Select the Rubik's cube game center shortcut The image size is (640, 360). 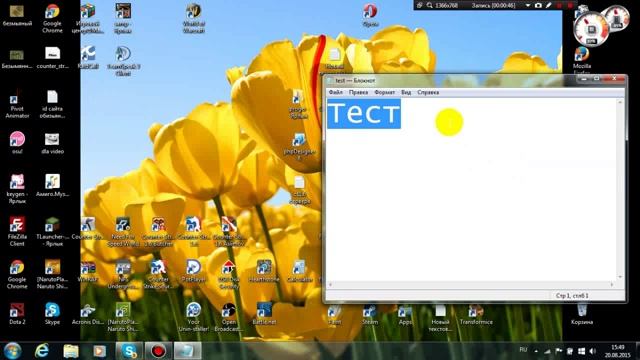[x=87, y=18]
